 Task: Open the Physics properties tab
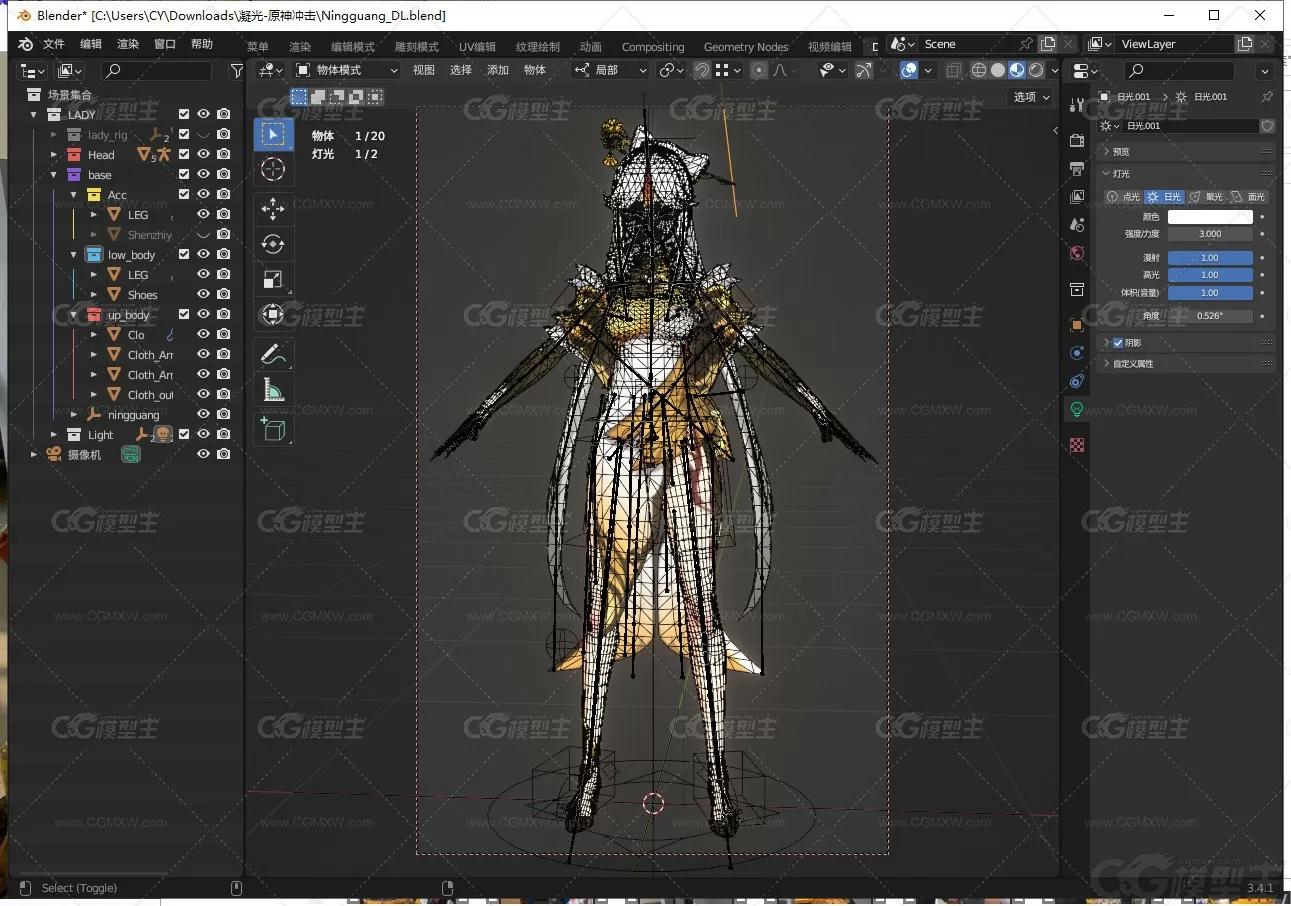click(x=1077, y=353)
